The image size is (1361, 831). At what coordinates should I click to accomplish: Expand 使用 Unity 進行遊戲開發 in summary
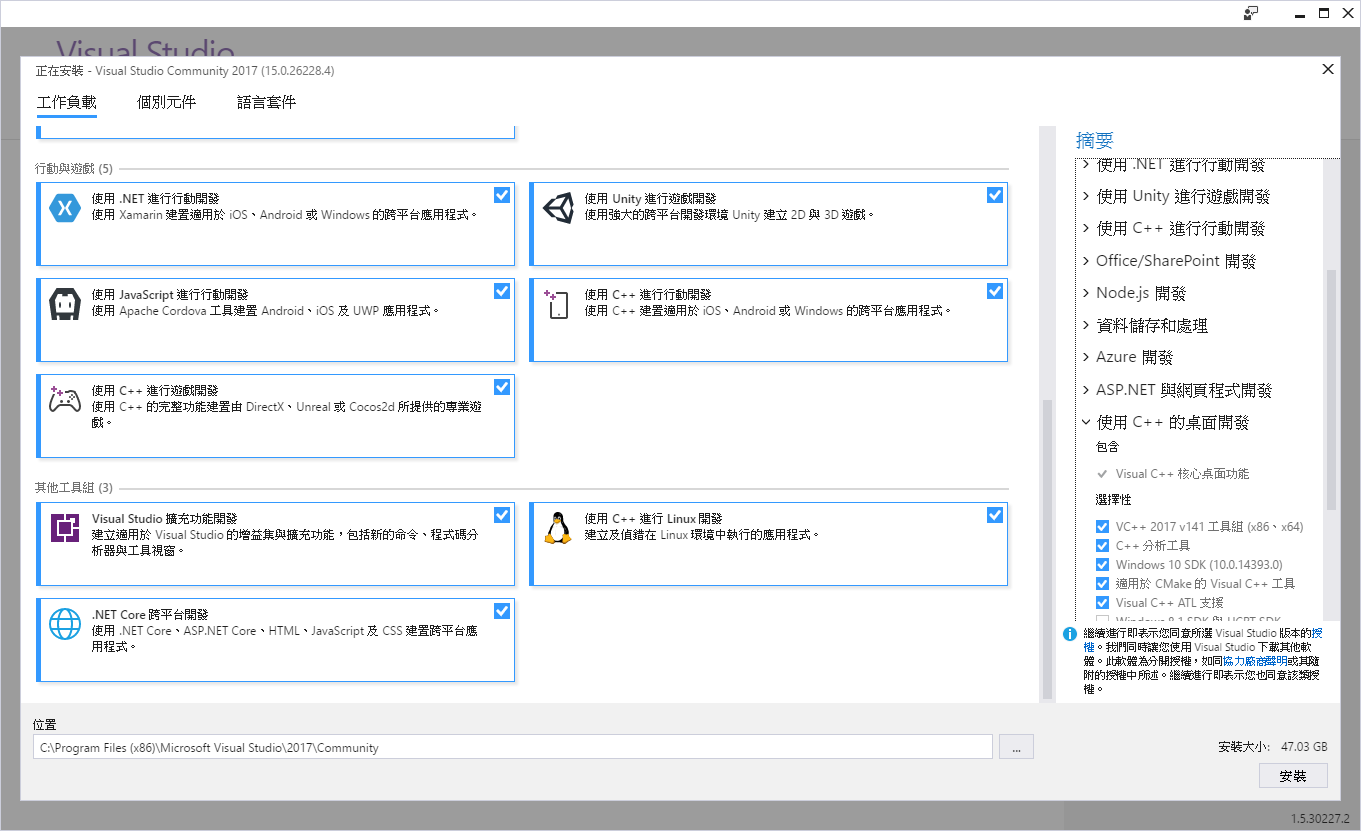(1086, 196)
